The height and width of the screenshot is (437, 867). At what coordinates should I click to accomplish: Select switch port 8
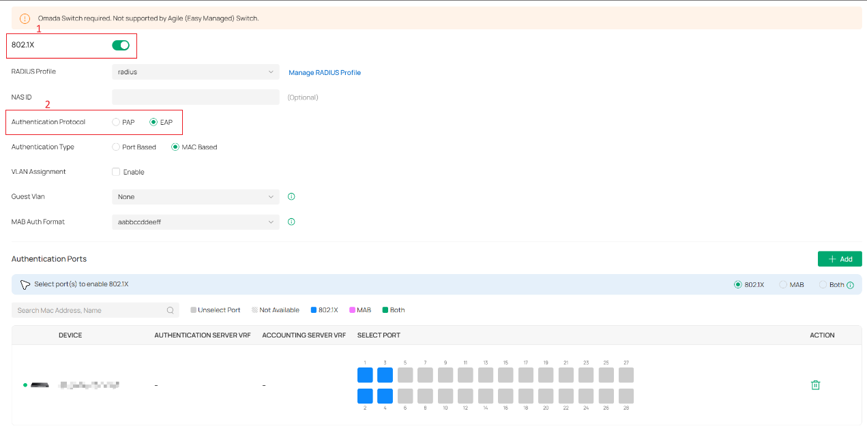pos(425,396)
